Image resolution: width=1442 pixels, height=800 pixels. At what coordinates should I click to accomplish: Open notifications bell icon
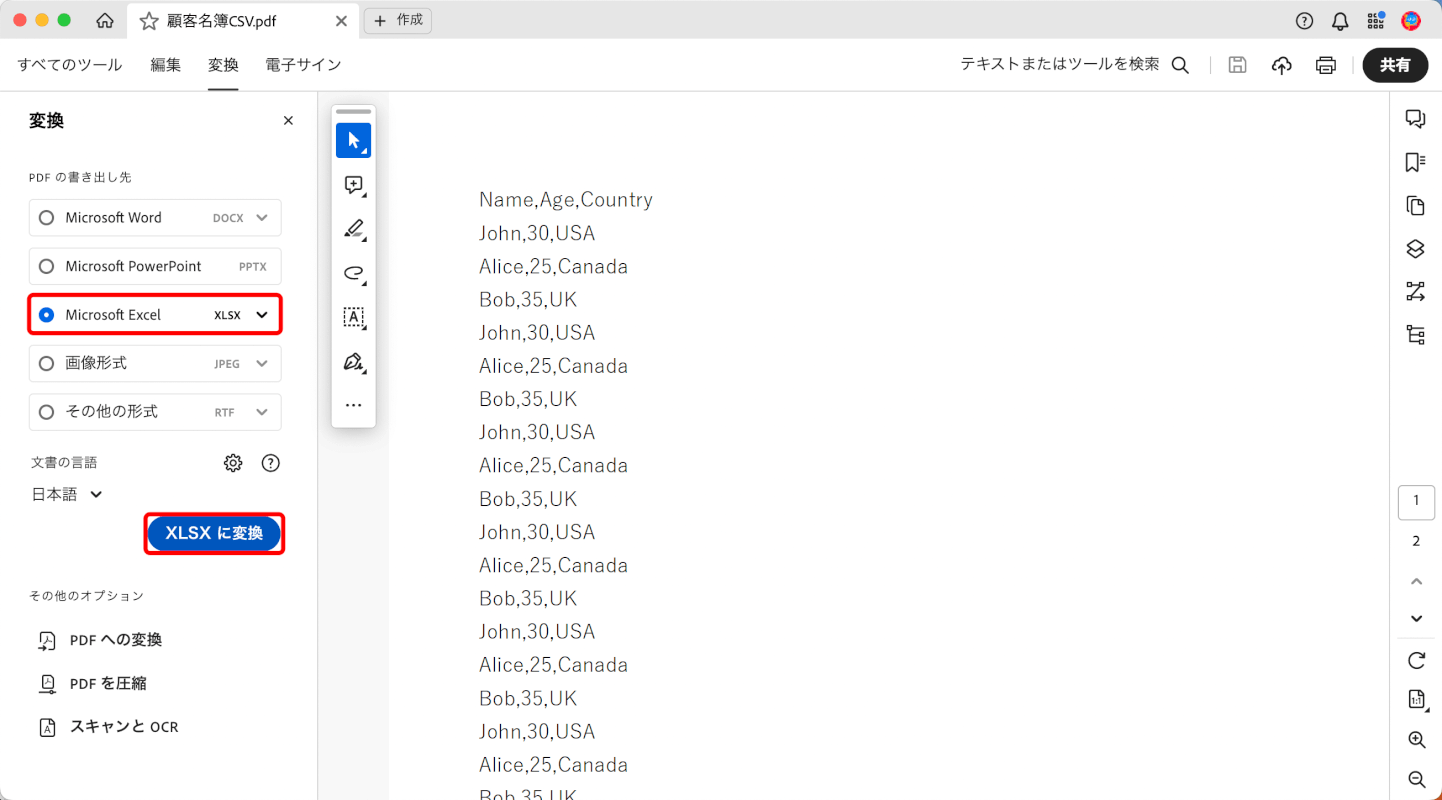pos(1340,21)
